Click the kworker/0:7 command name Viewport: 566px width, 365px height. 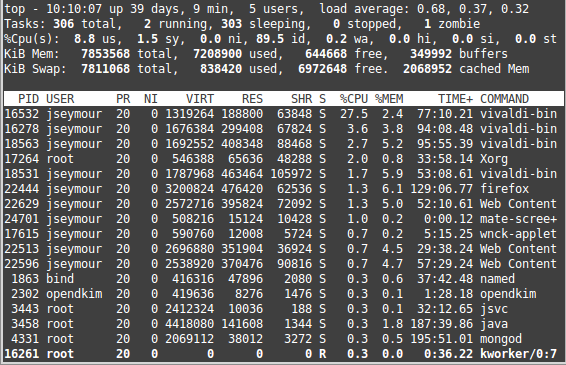point(518,354)
